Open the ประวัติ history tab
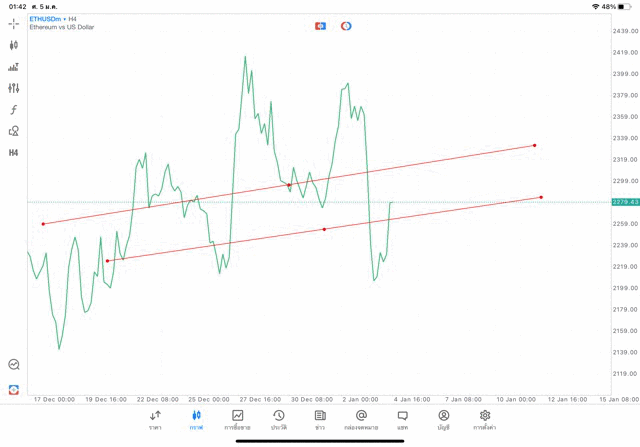 (279, 420)
